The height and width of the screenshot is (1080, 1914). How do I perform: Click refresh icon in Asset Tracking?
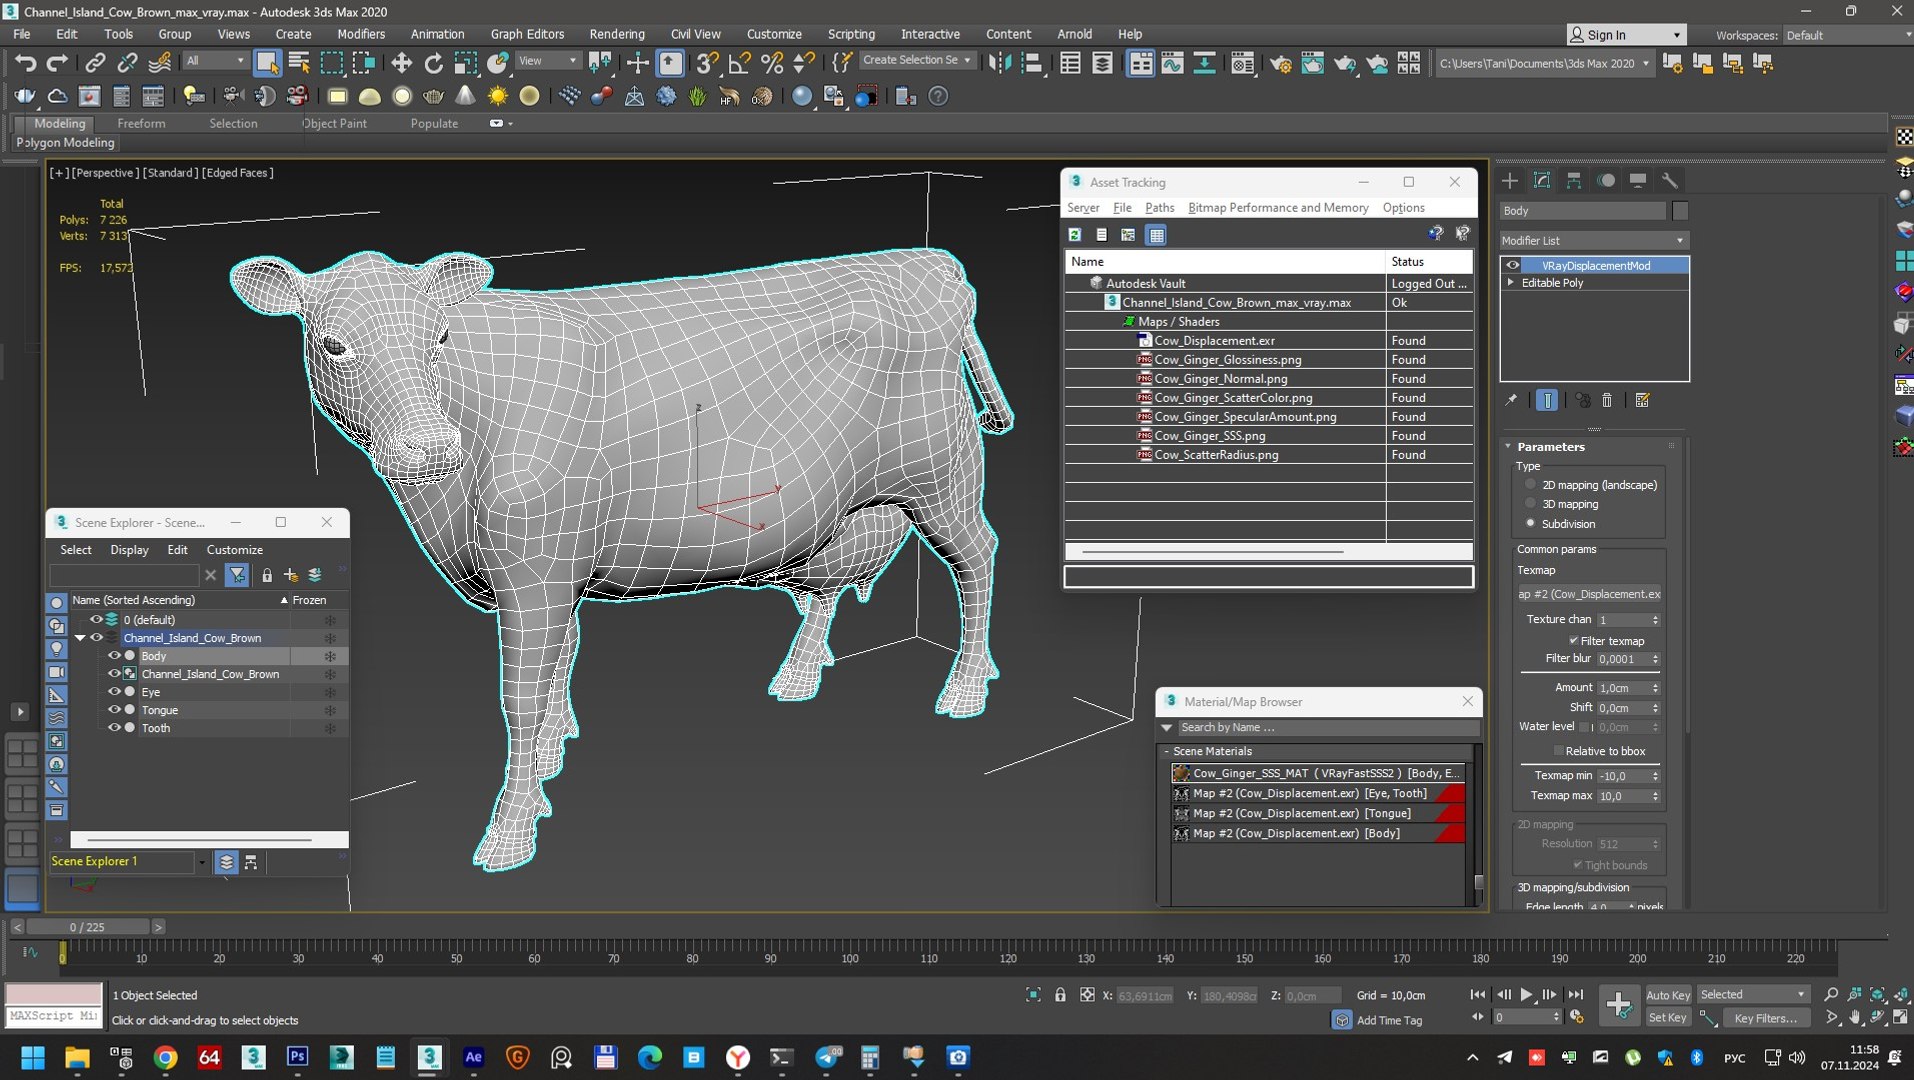pyautogui.click(x=1075, y=235)
